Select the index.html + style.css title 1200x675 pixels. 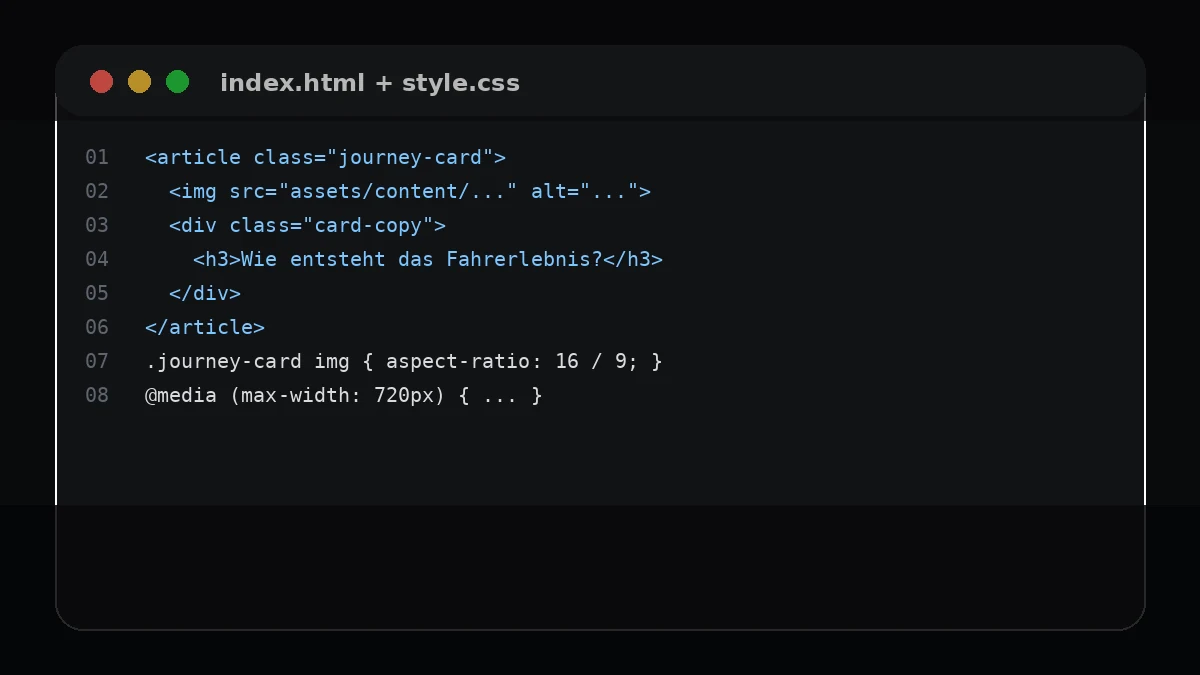[370, 83]
